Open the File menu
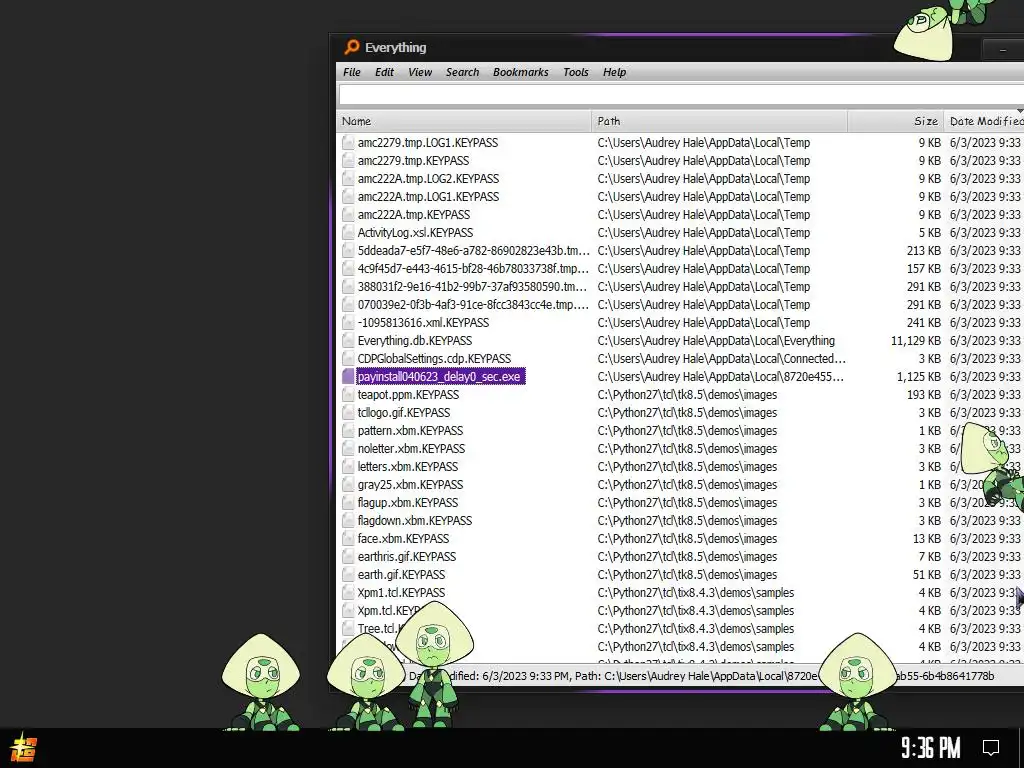Image resolution: width=1024 pixels, height=768 pixels. pos(351,72)
